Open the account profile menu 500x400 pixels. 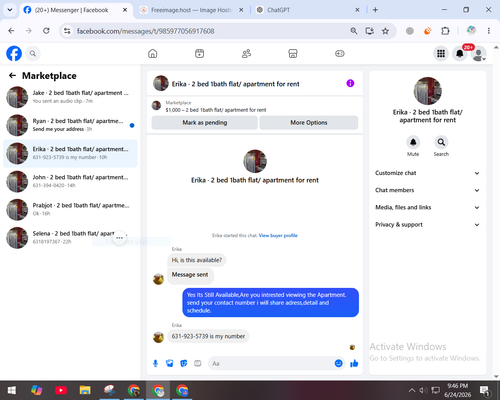tap(479, 54)
